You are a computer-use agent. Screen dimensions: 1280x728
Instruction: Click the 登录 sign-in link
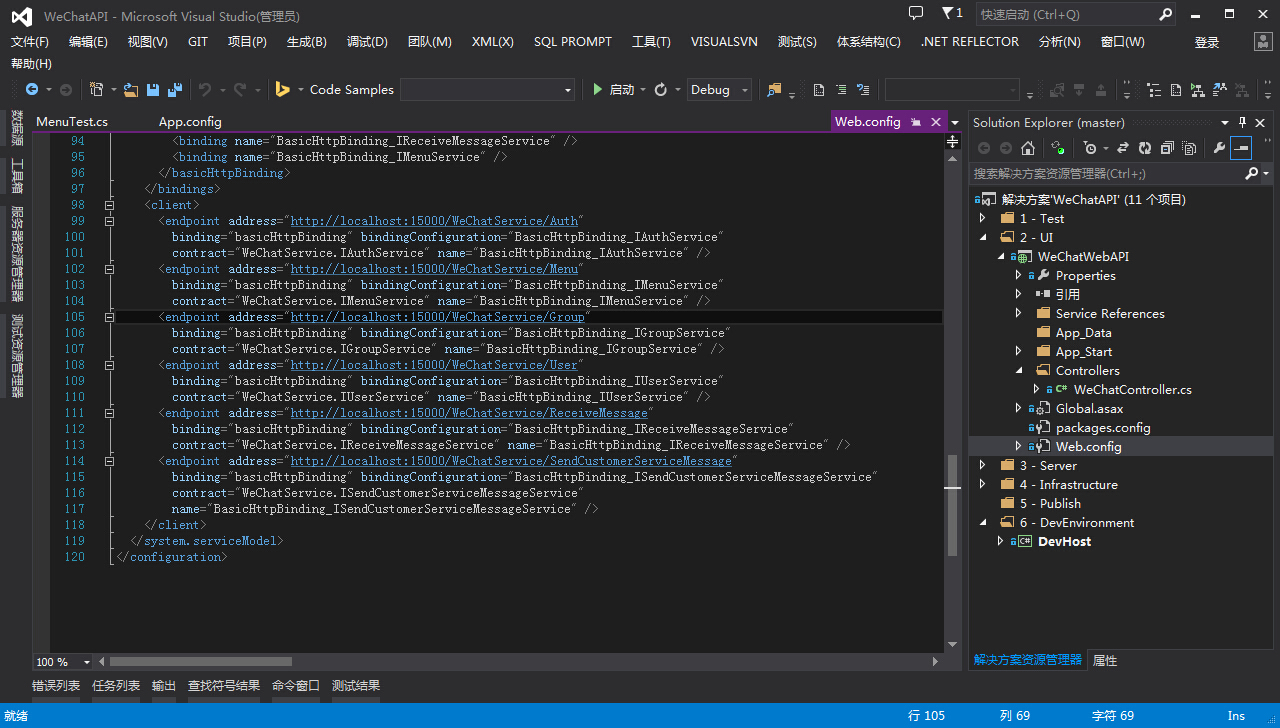[1207, 42]
